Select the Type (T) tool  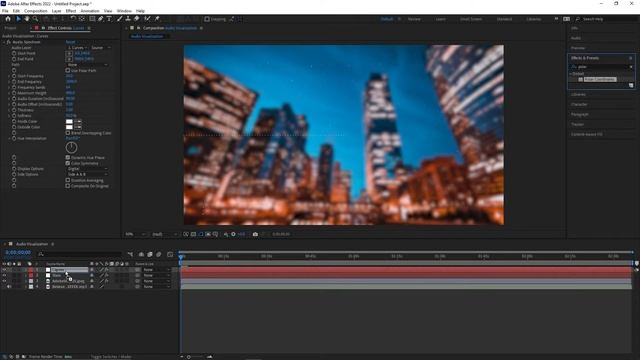click(x=109, y=19)
